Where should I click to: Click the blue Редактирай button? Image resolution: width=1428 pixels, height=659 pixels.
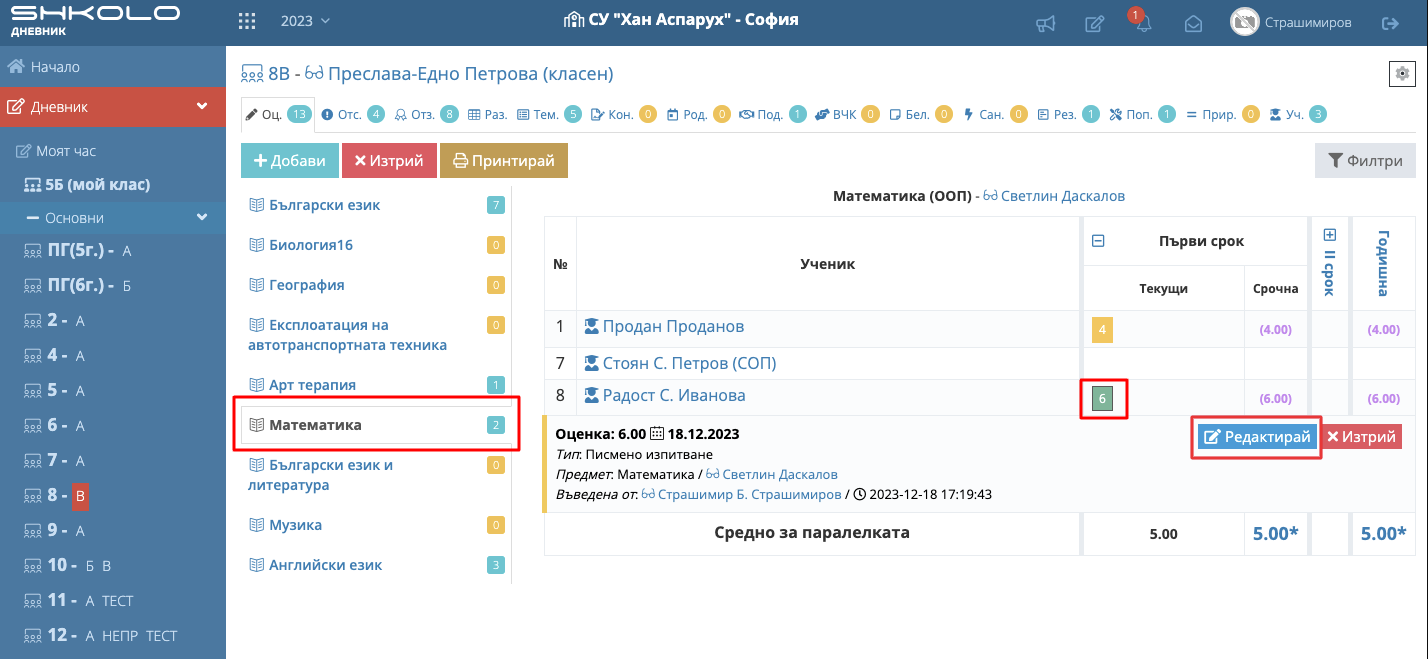click(1256, 437)
